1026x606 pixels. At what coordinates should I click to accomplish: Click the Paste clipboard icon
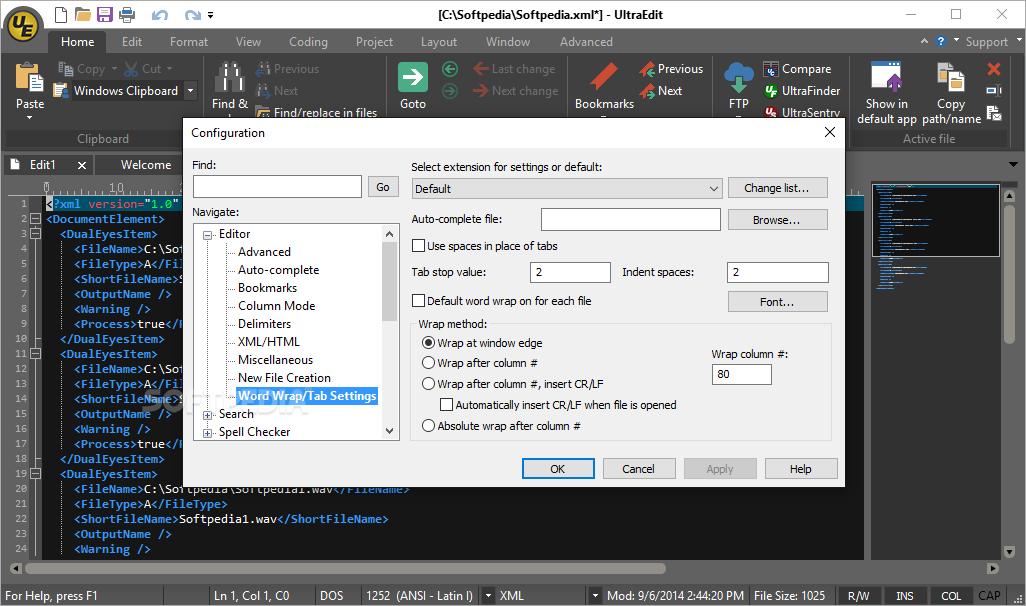tap(29, 78)
